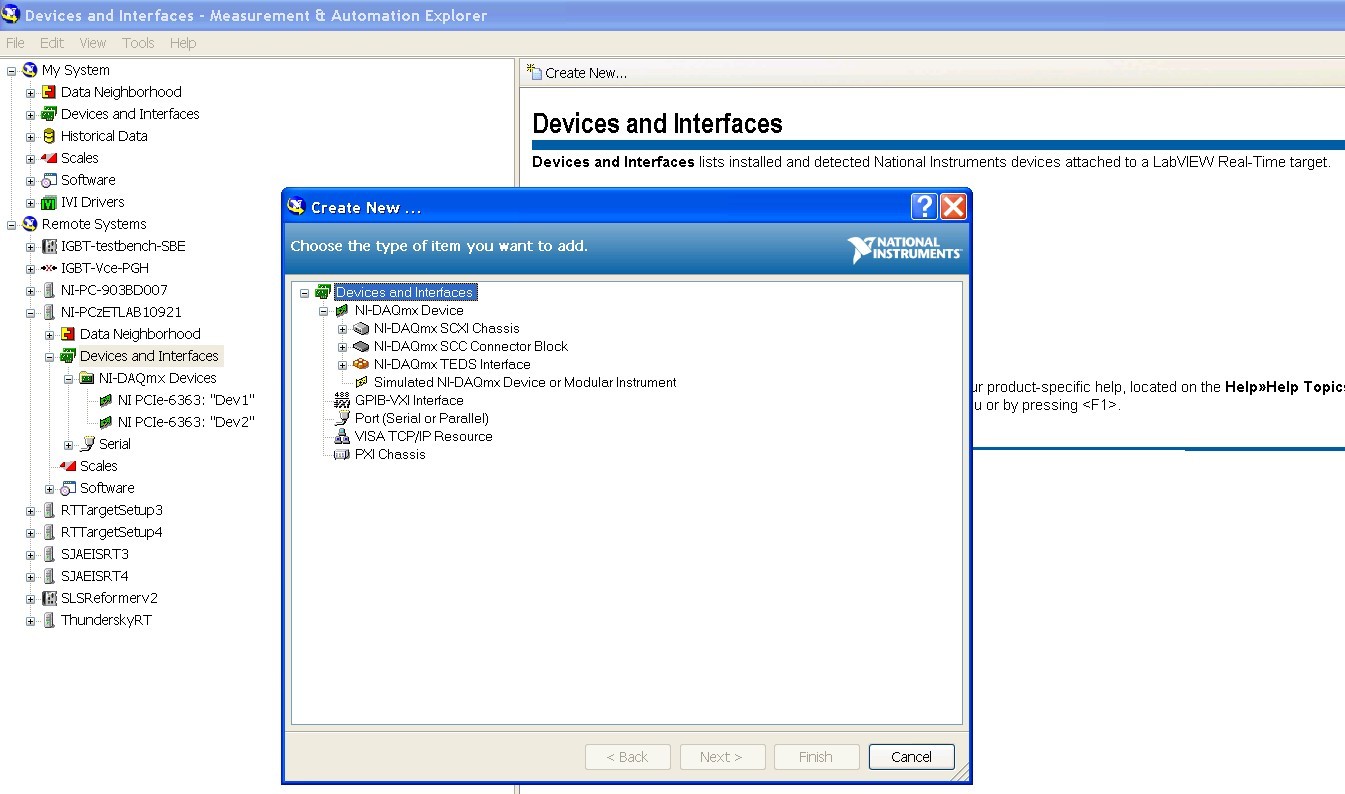Select Scales under NI-PCzETLAB10921
The width and height of the screenshot is (1345, 794).
pos(98,466)
